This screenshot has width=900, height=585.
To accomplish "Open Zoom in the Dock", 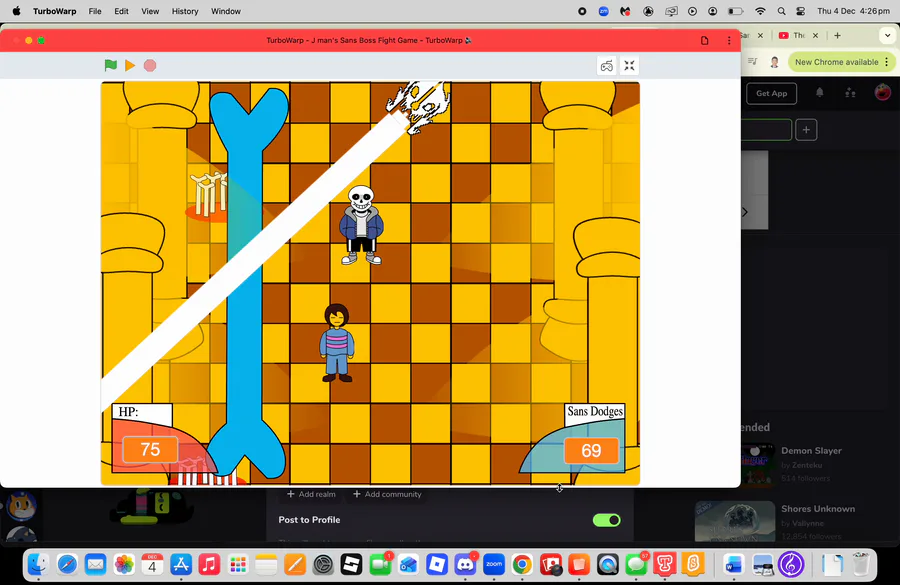I will point(494,565).
